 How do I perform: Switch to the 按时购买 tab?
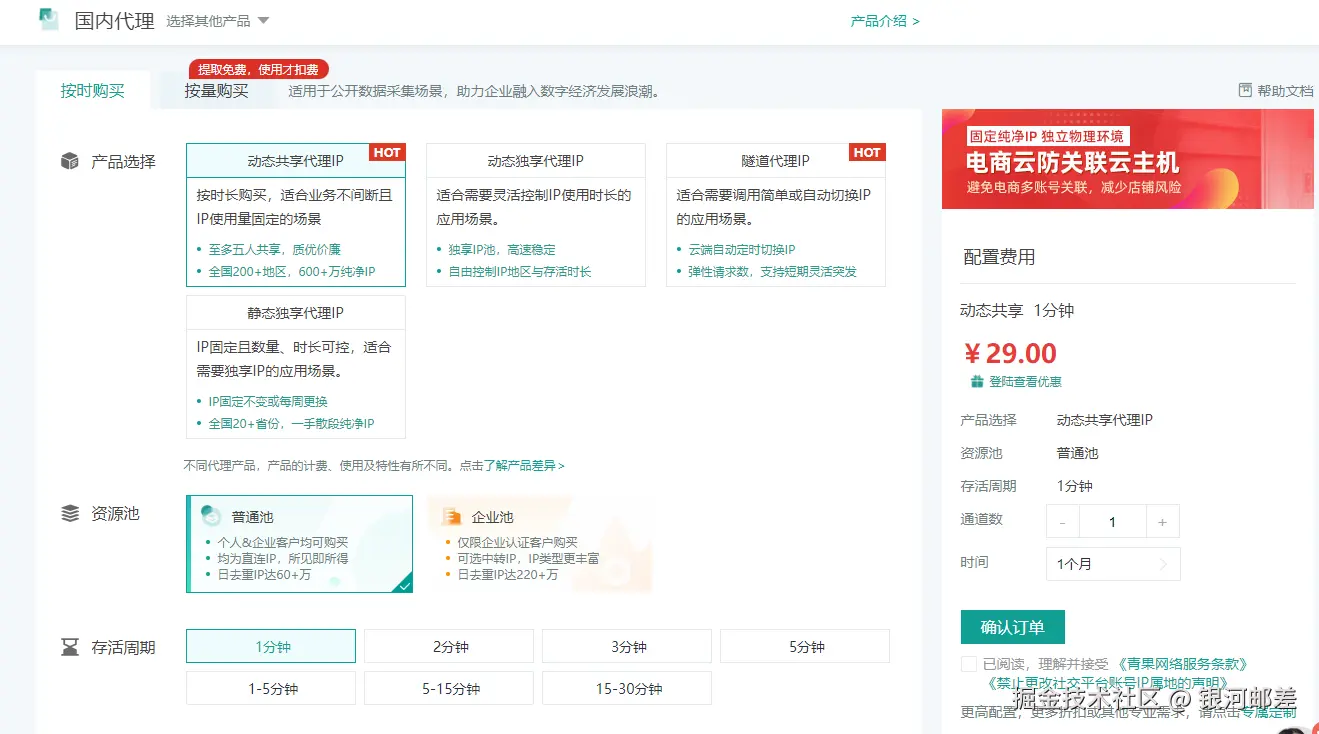point(93,90)
